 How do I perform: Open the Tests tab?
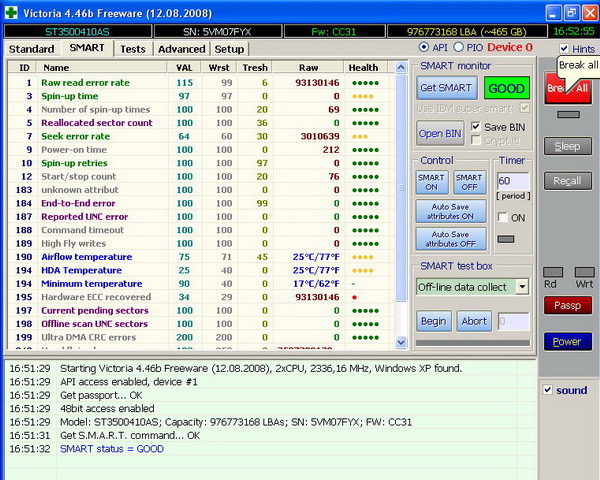click(132, 49)
